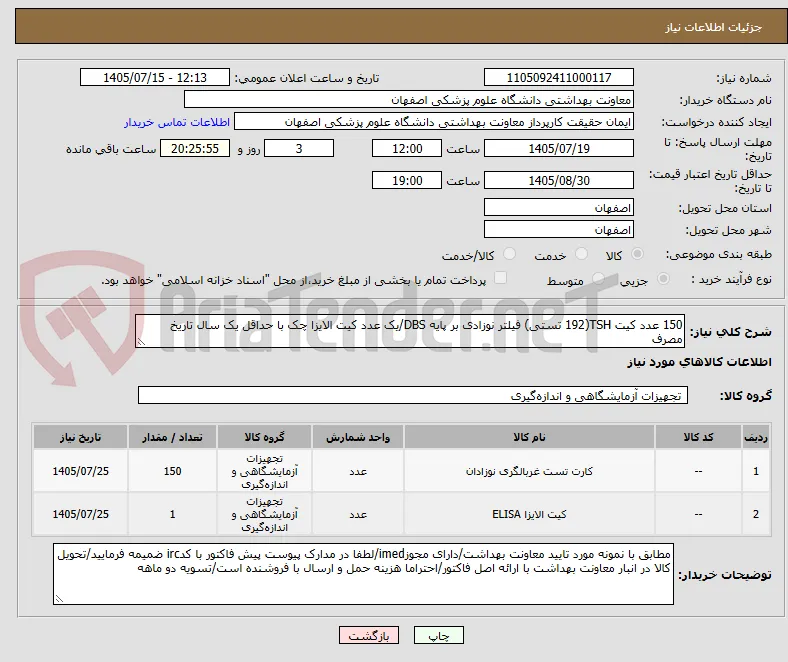Image resolution: width=788 pixels, height=662 pixels.
Task: Click the بازگشت back button
Action: [369, 635]
